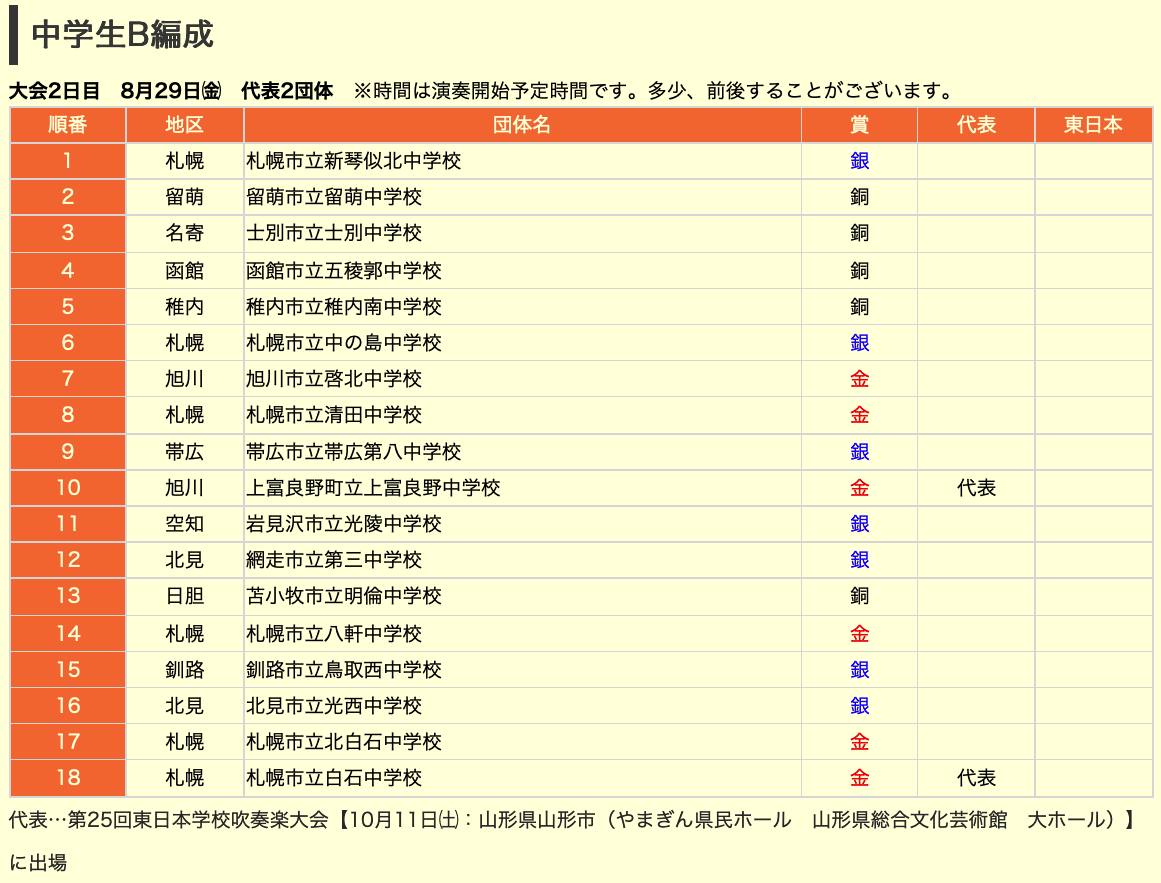Click the 留萌 district cell
Image resolution: width=1161 pixels, height=883 pixels.
click(184, 197)
